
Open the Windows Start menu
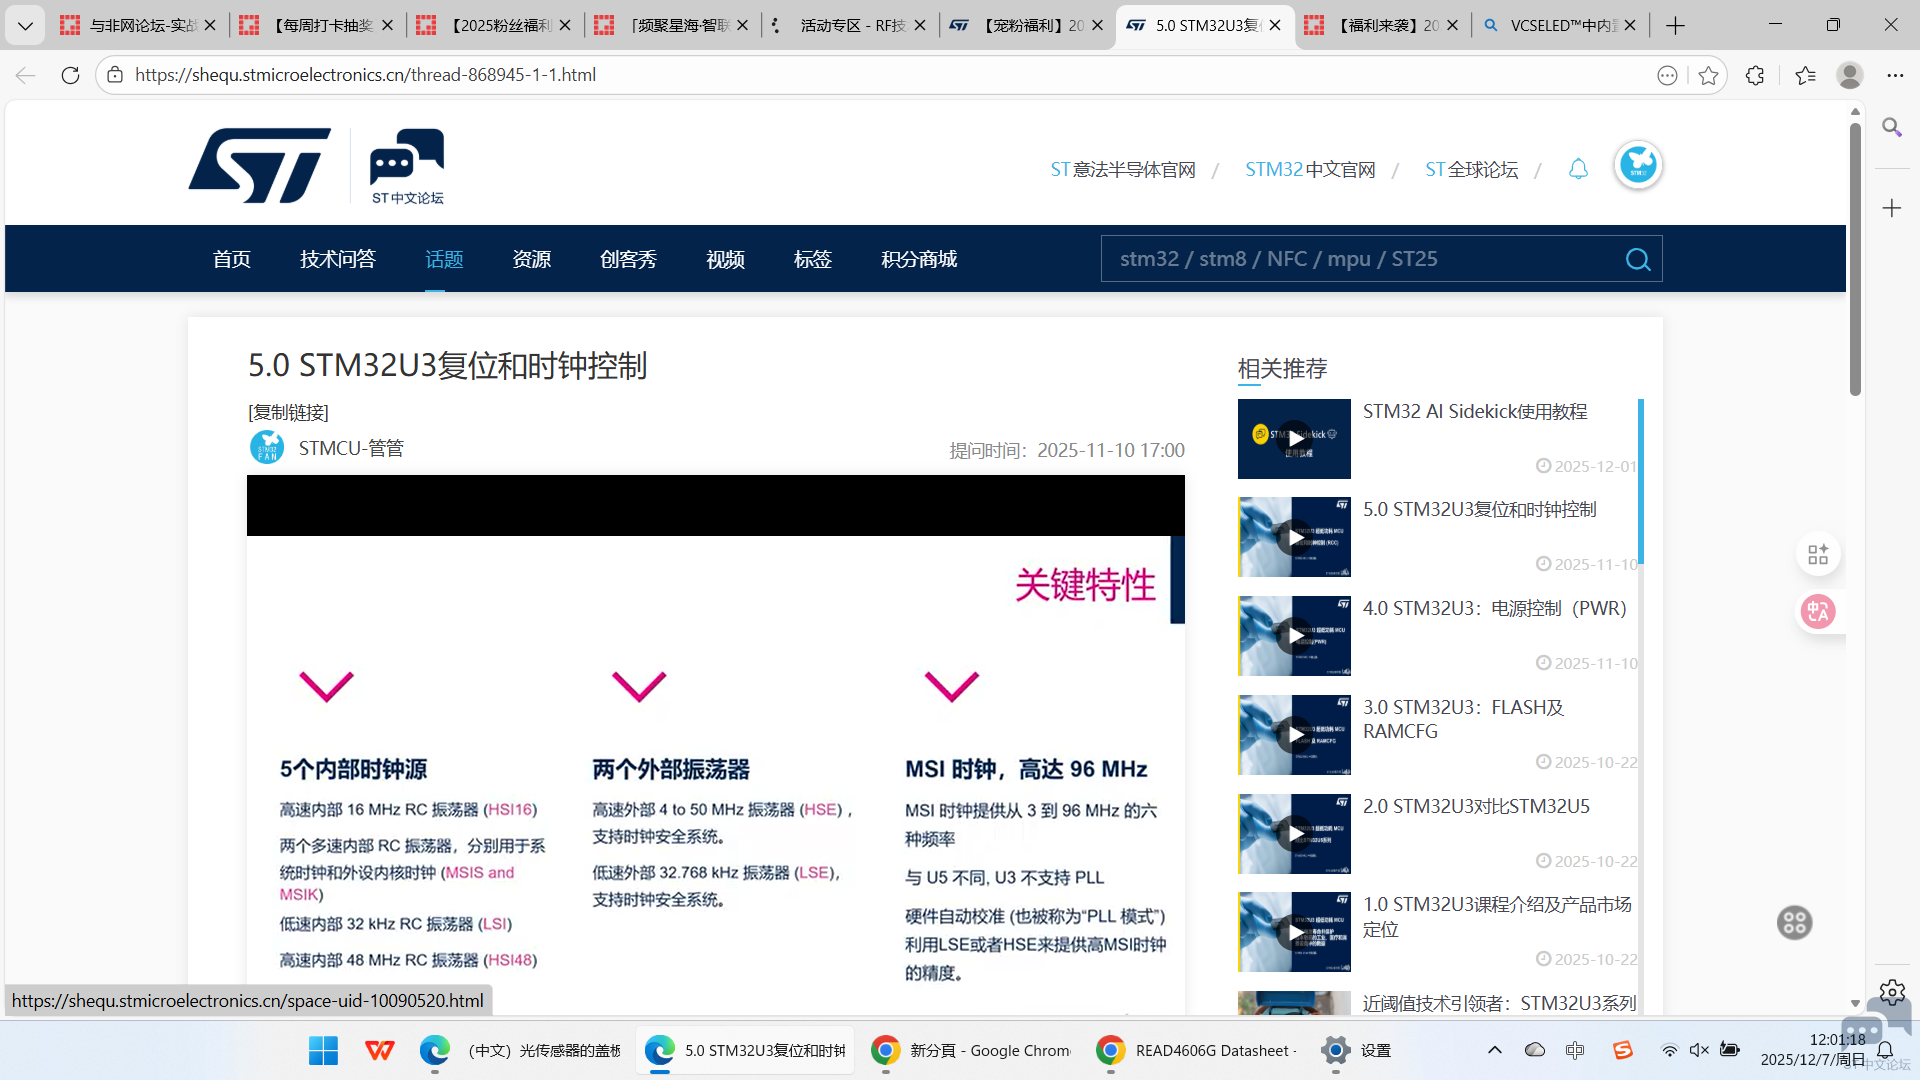click(323, 1050)
